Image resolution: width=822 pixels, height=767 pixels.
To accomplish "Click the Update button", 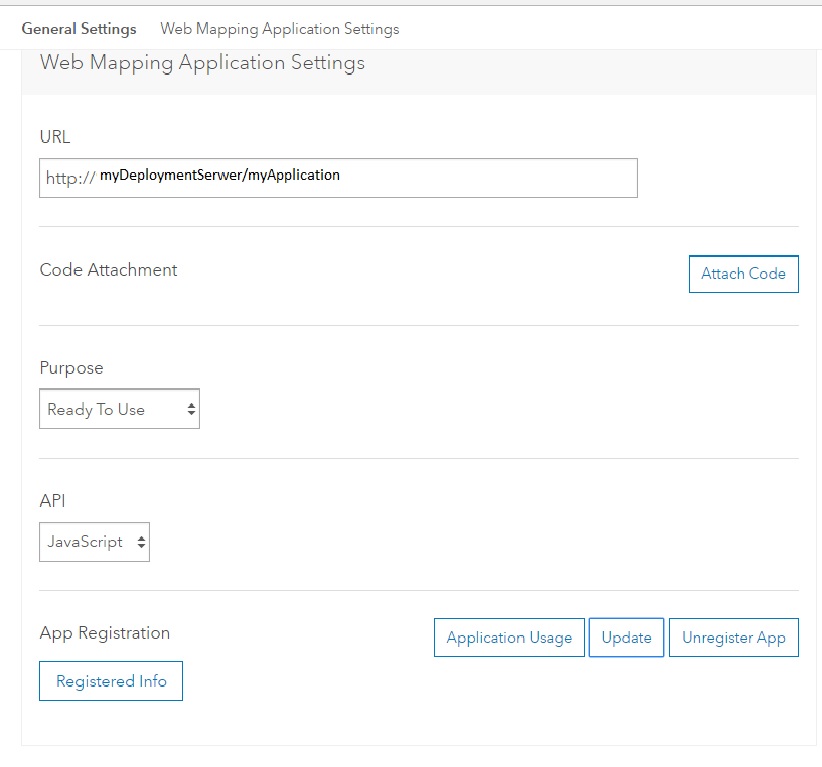I will tap(627, 638).
